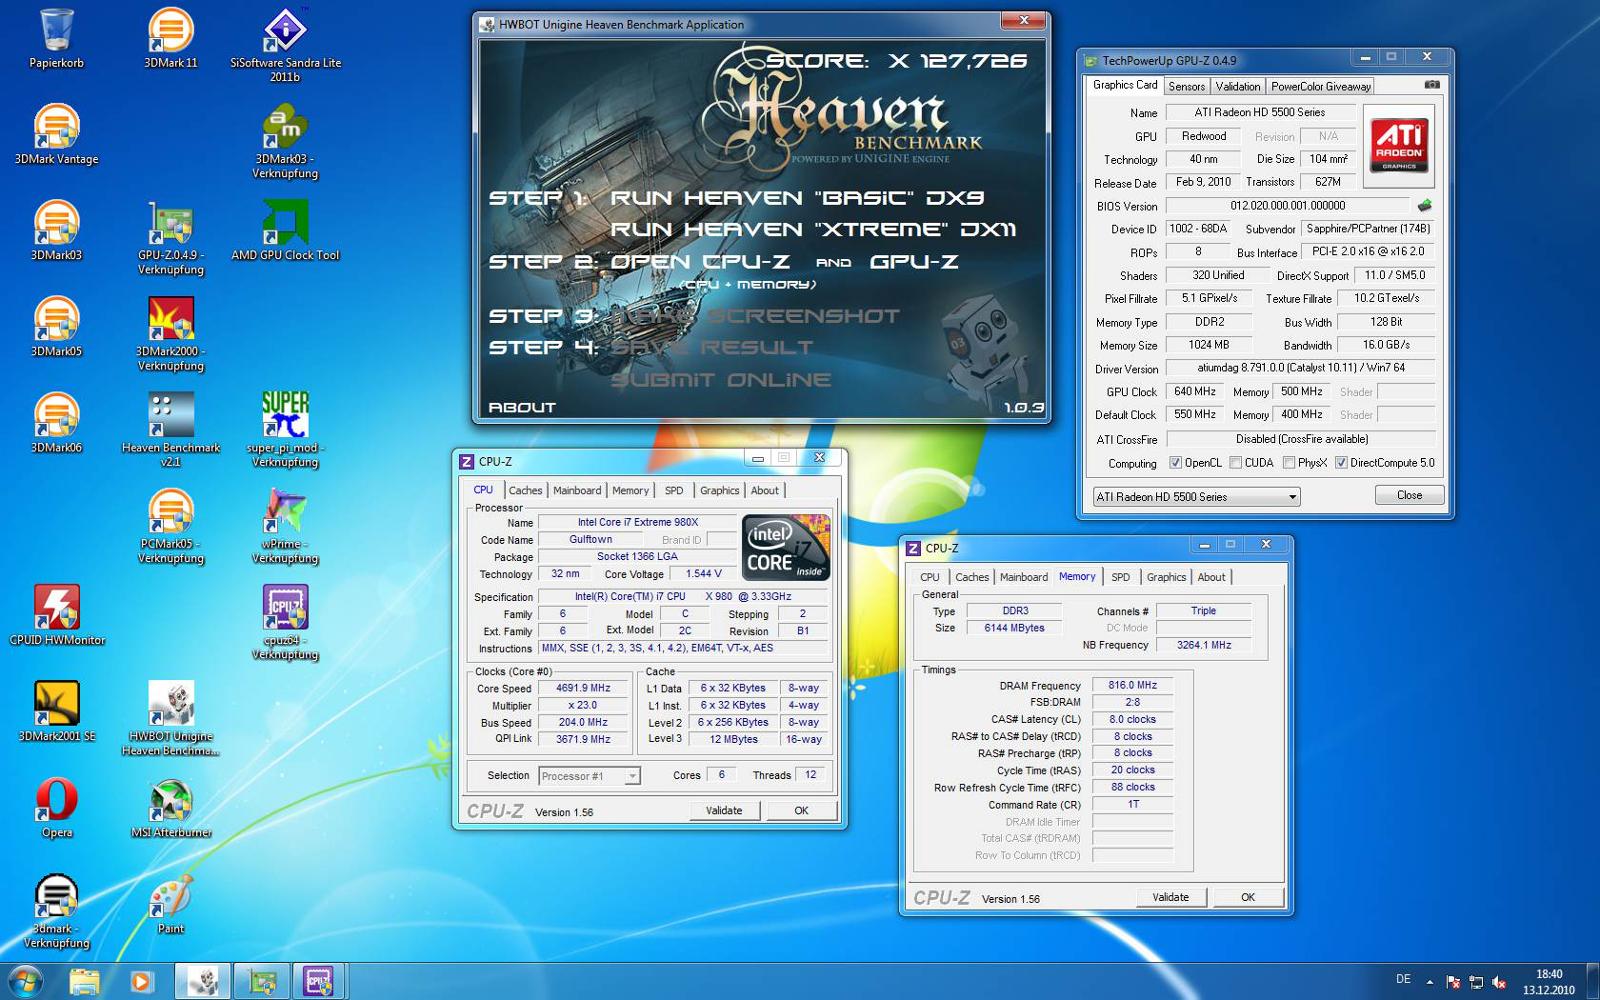Open Graphics tab in right CPU-Z window
The width and height of the screenshot is (1600, 1000).
1166,577
